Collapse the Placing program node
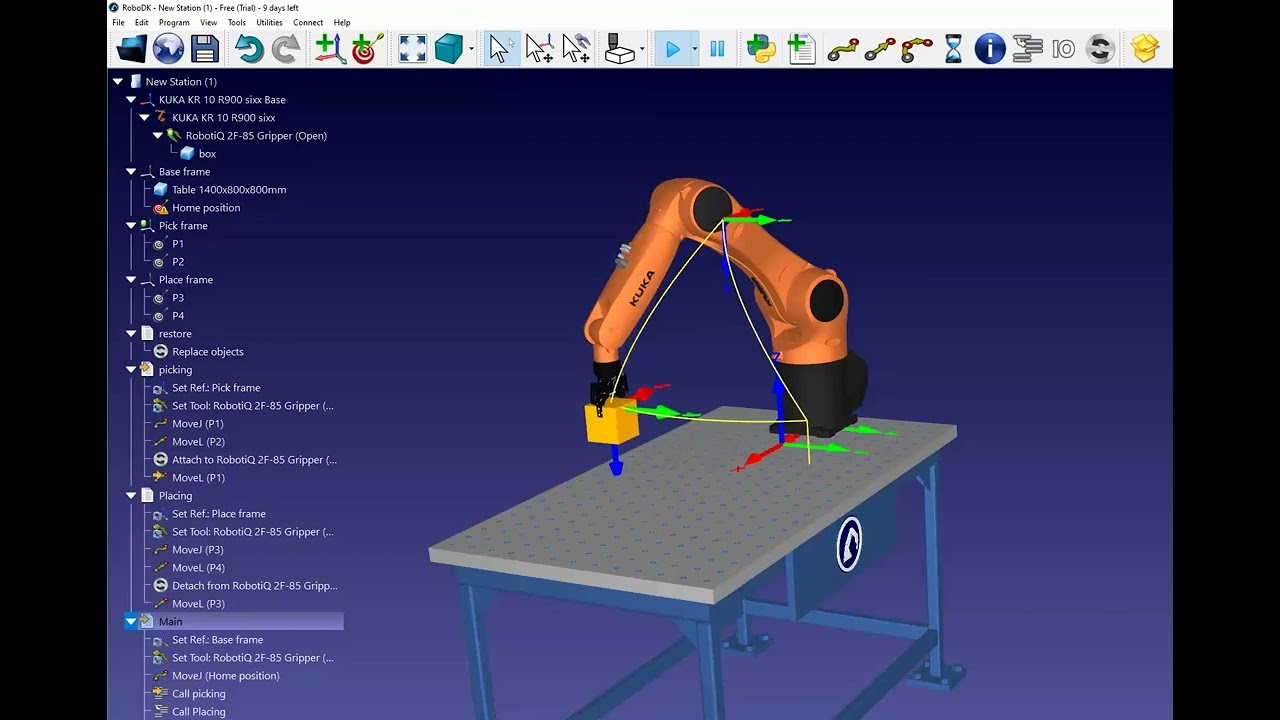This screenshot has height=720, width=1280. click(x=131, y=496)
